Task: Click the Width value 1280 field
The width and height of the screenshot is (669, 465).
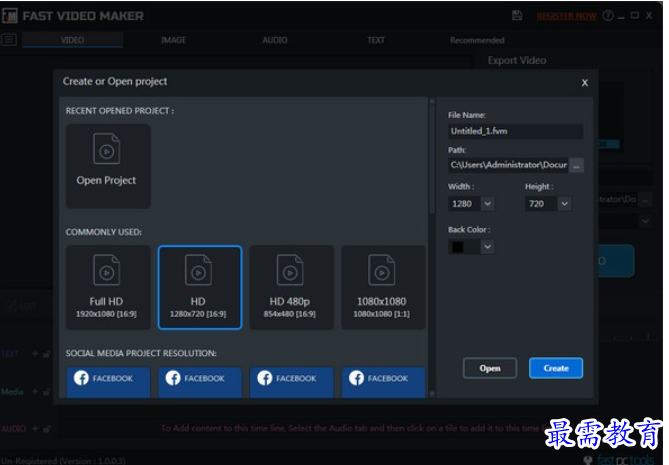Action: point(464,203)
